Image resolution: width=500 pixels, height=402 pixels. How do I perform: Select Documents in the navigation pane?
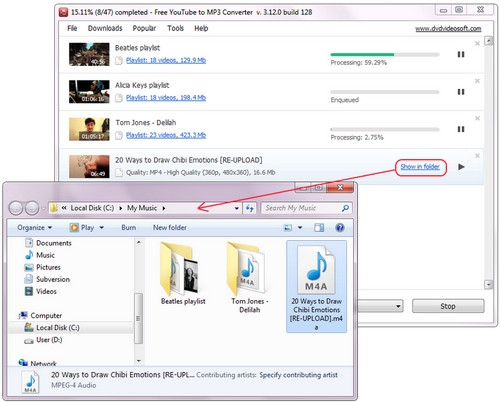point(48,243)
